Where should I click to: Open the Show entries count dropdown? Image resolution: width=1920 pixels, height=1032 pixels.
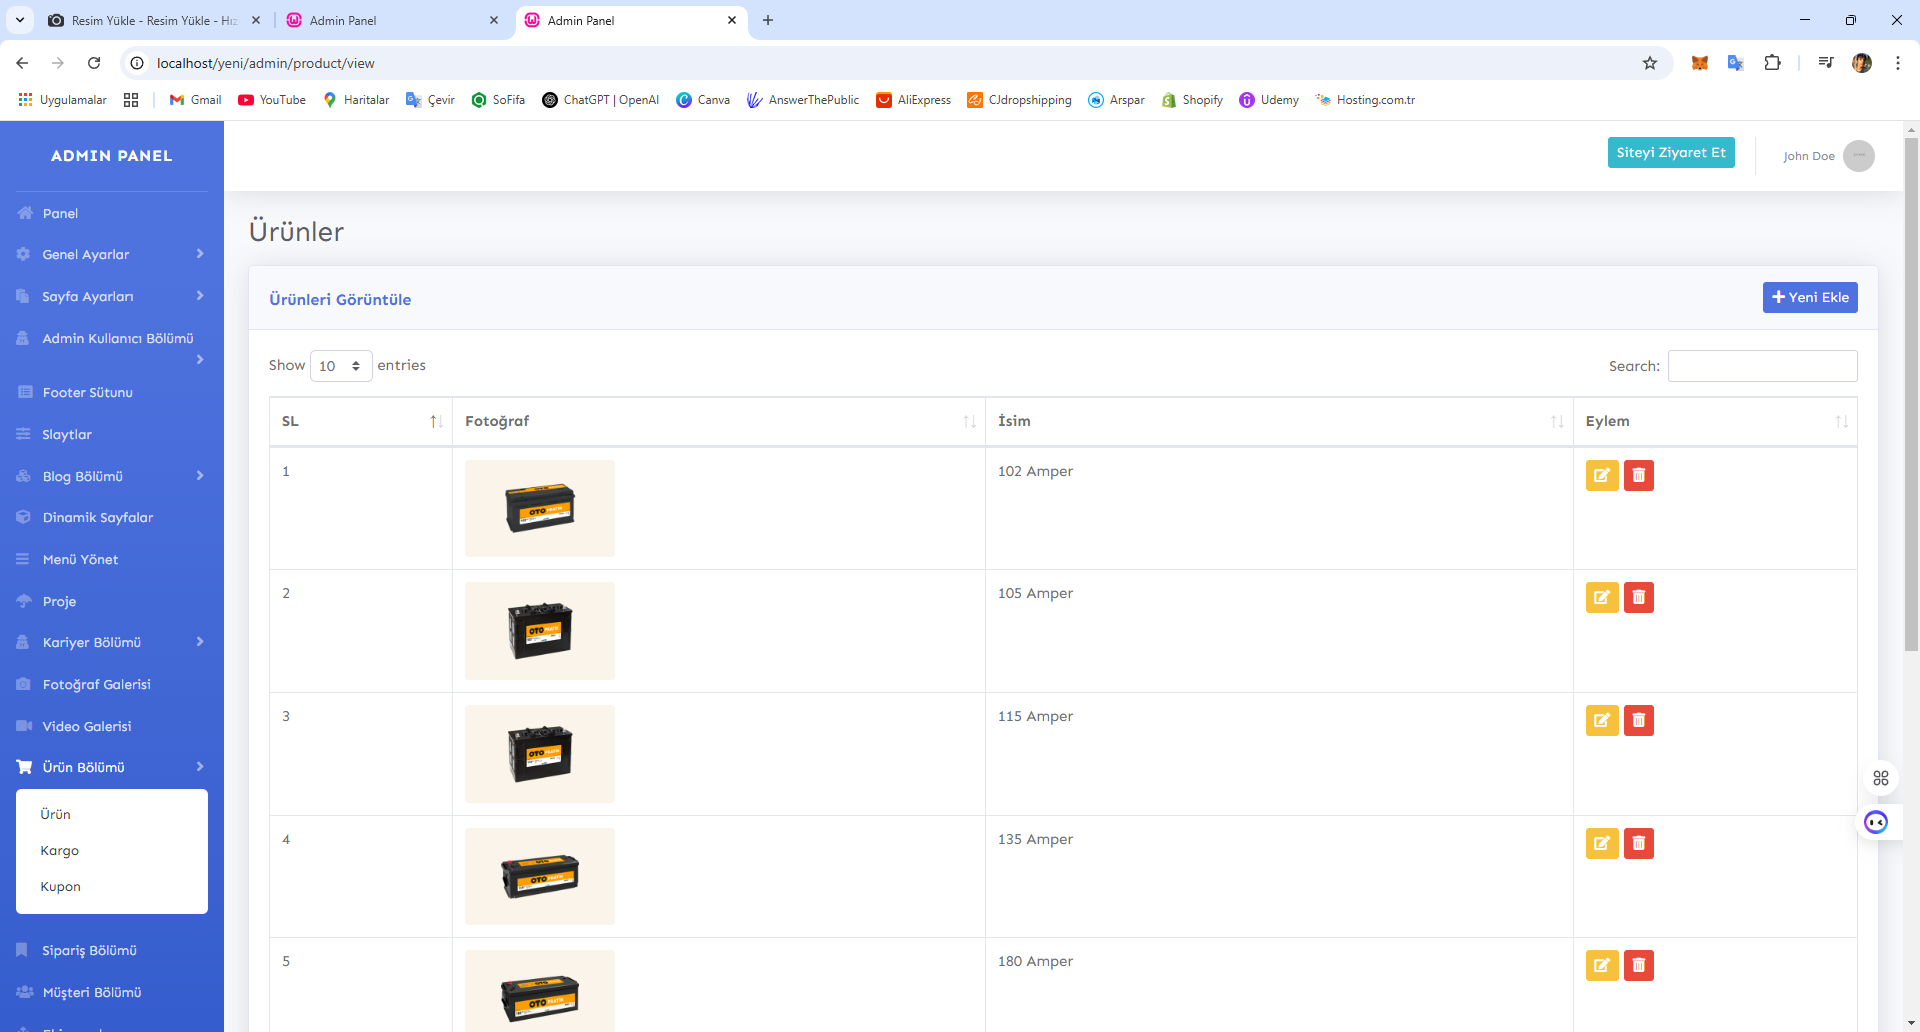(340, 366)
